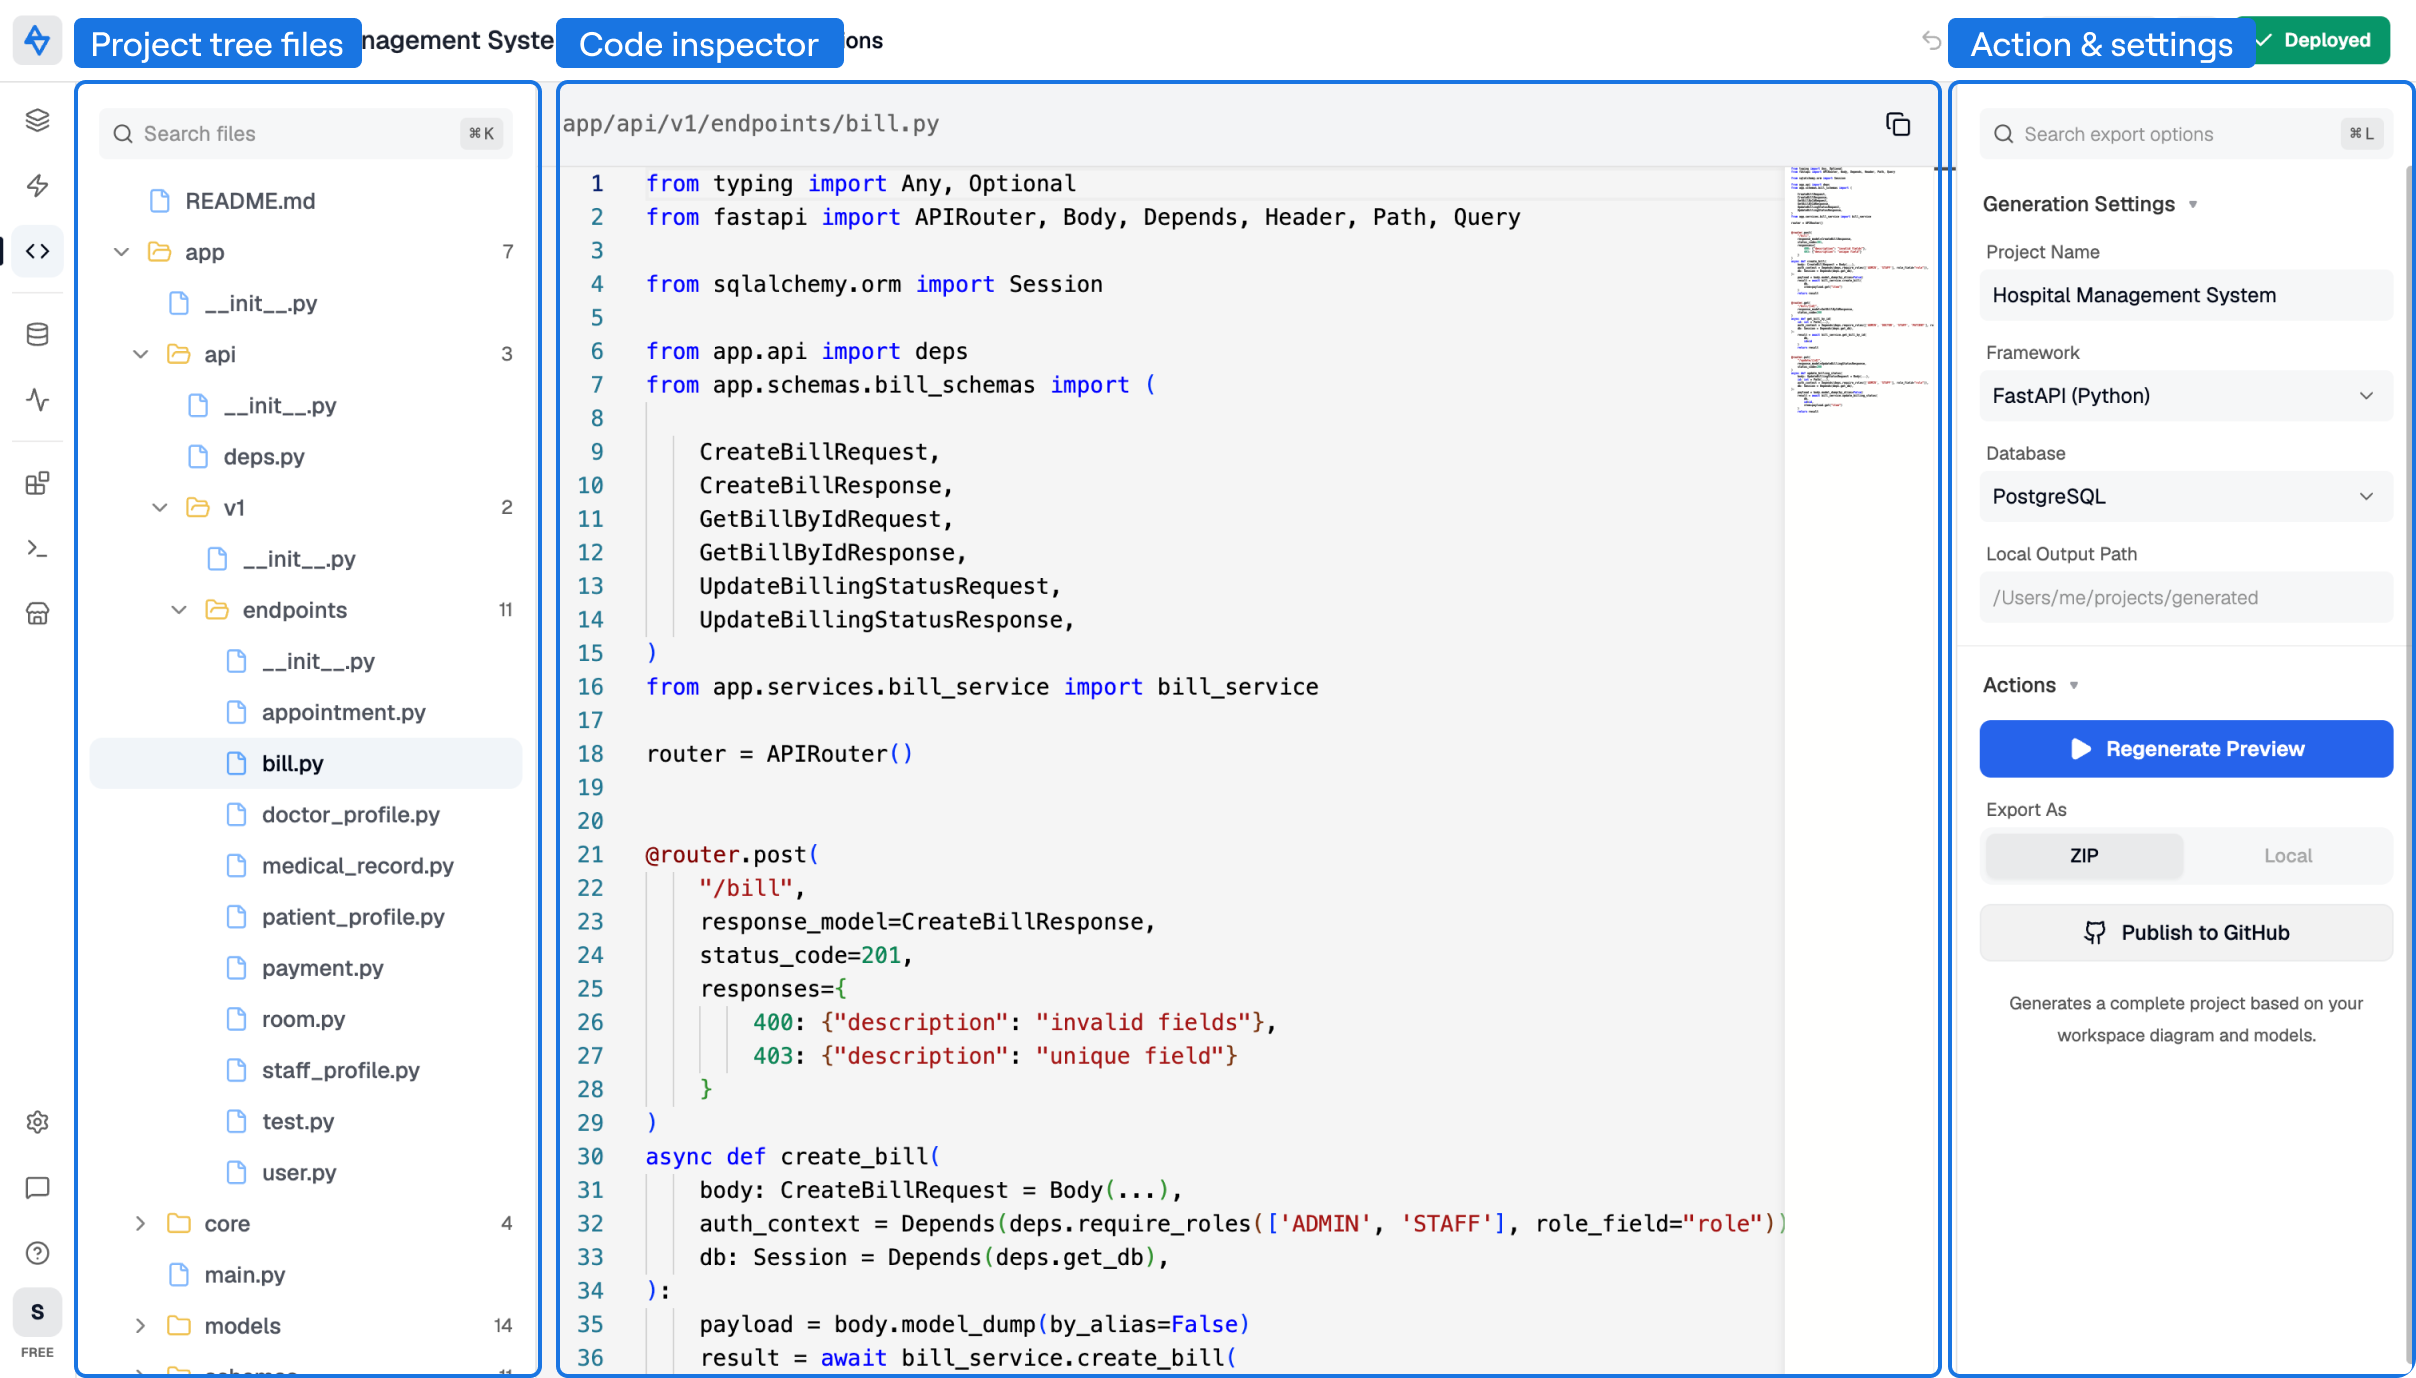Open doctor_profile.py file

click(x=306, y=815)
